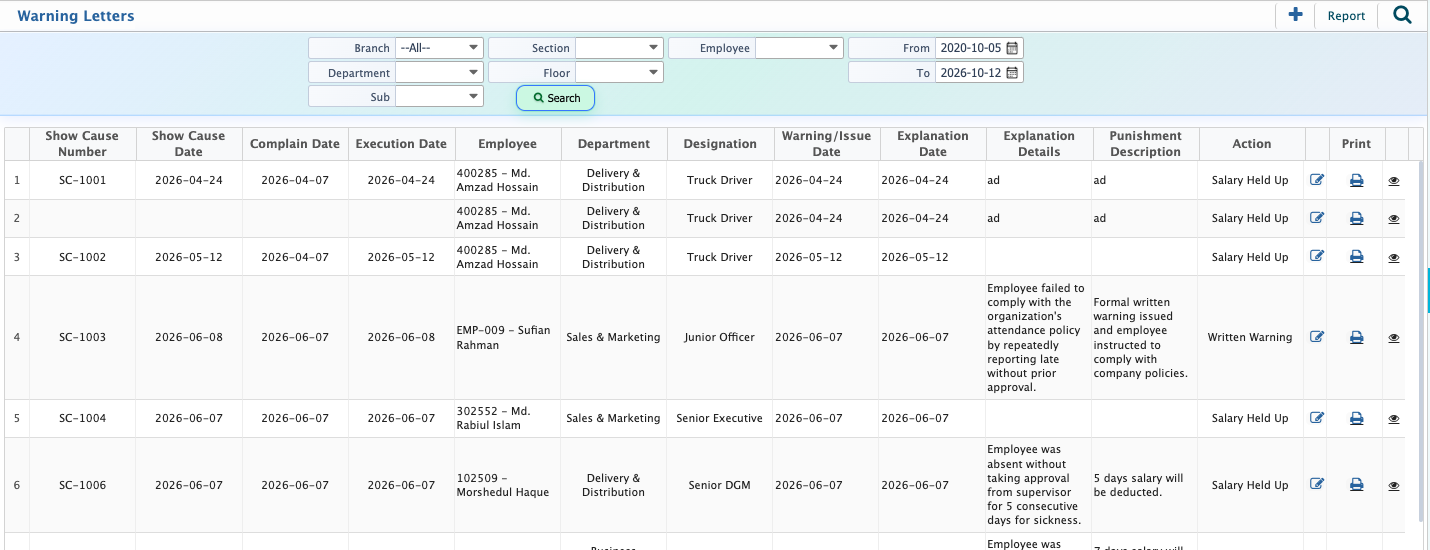Edit the SC-1004 row with pencil icon
Image resolution: width=1430 pixels, height=550 pixels.
point(1317,418)
